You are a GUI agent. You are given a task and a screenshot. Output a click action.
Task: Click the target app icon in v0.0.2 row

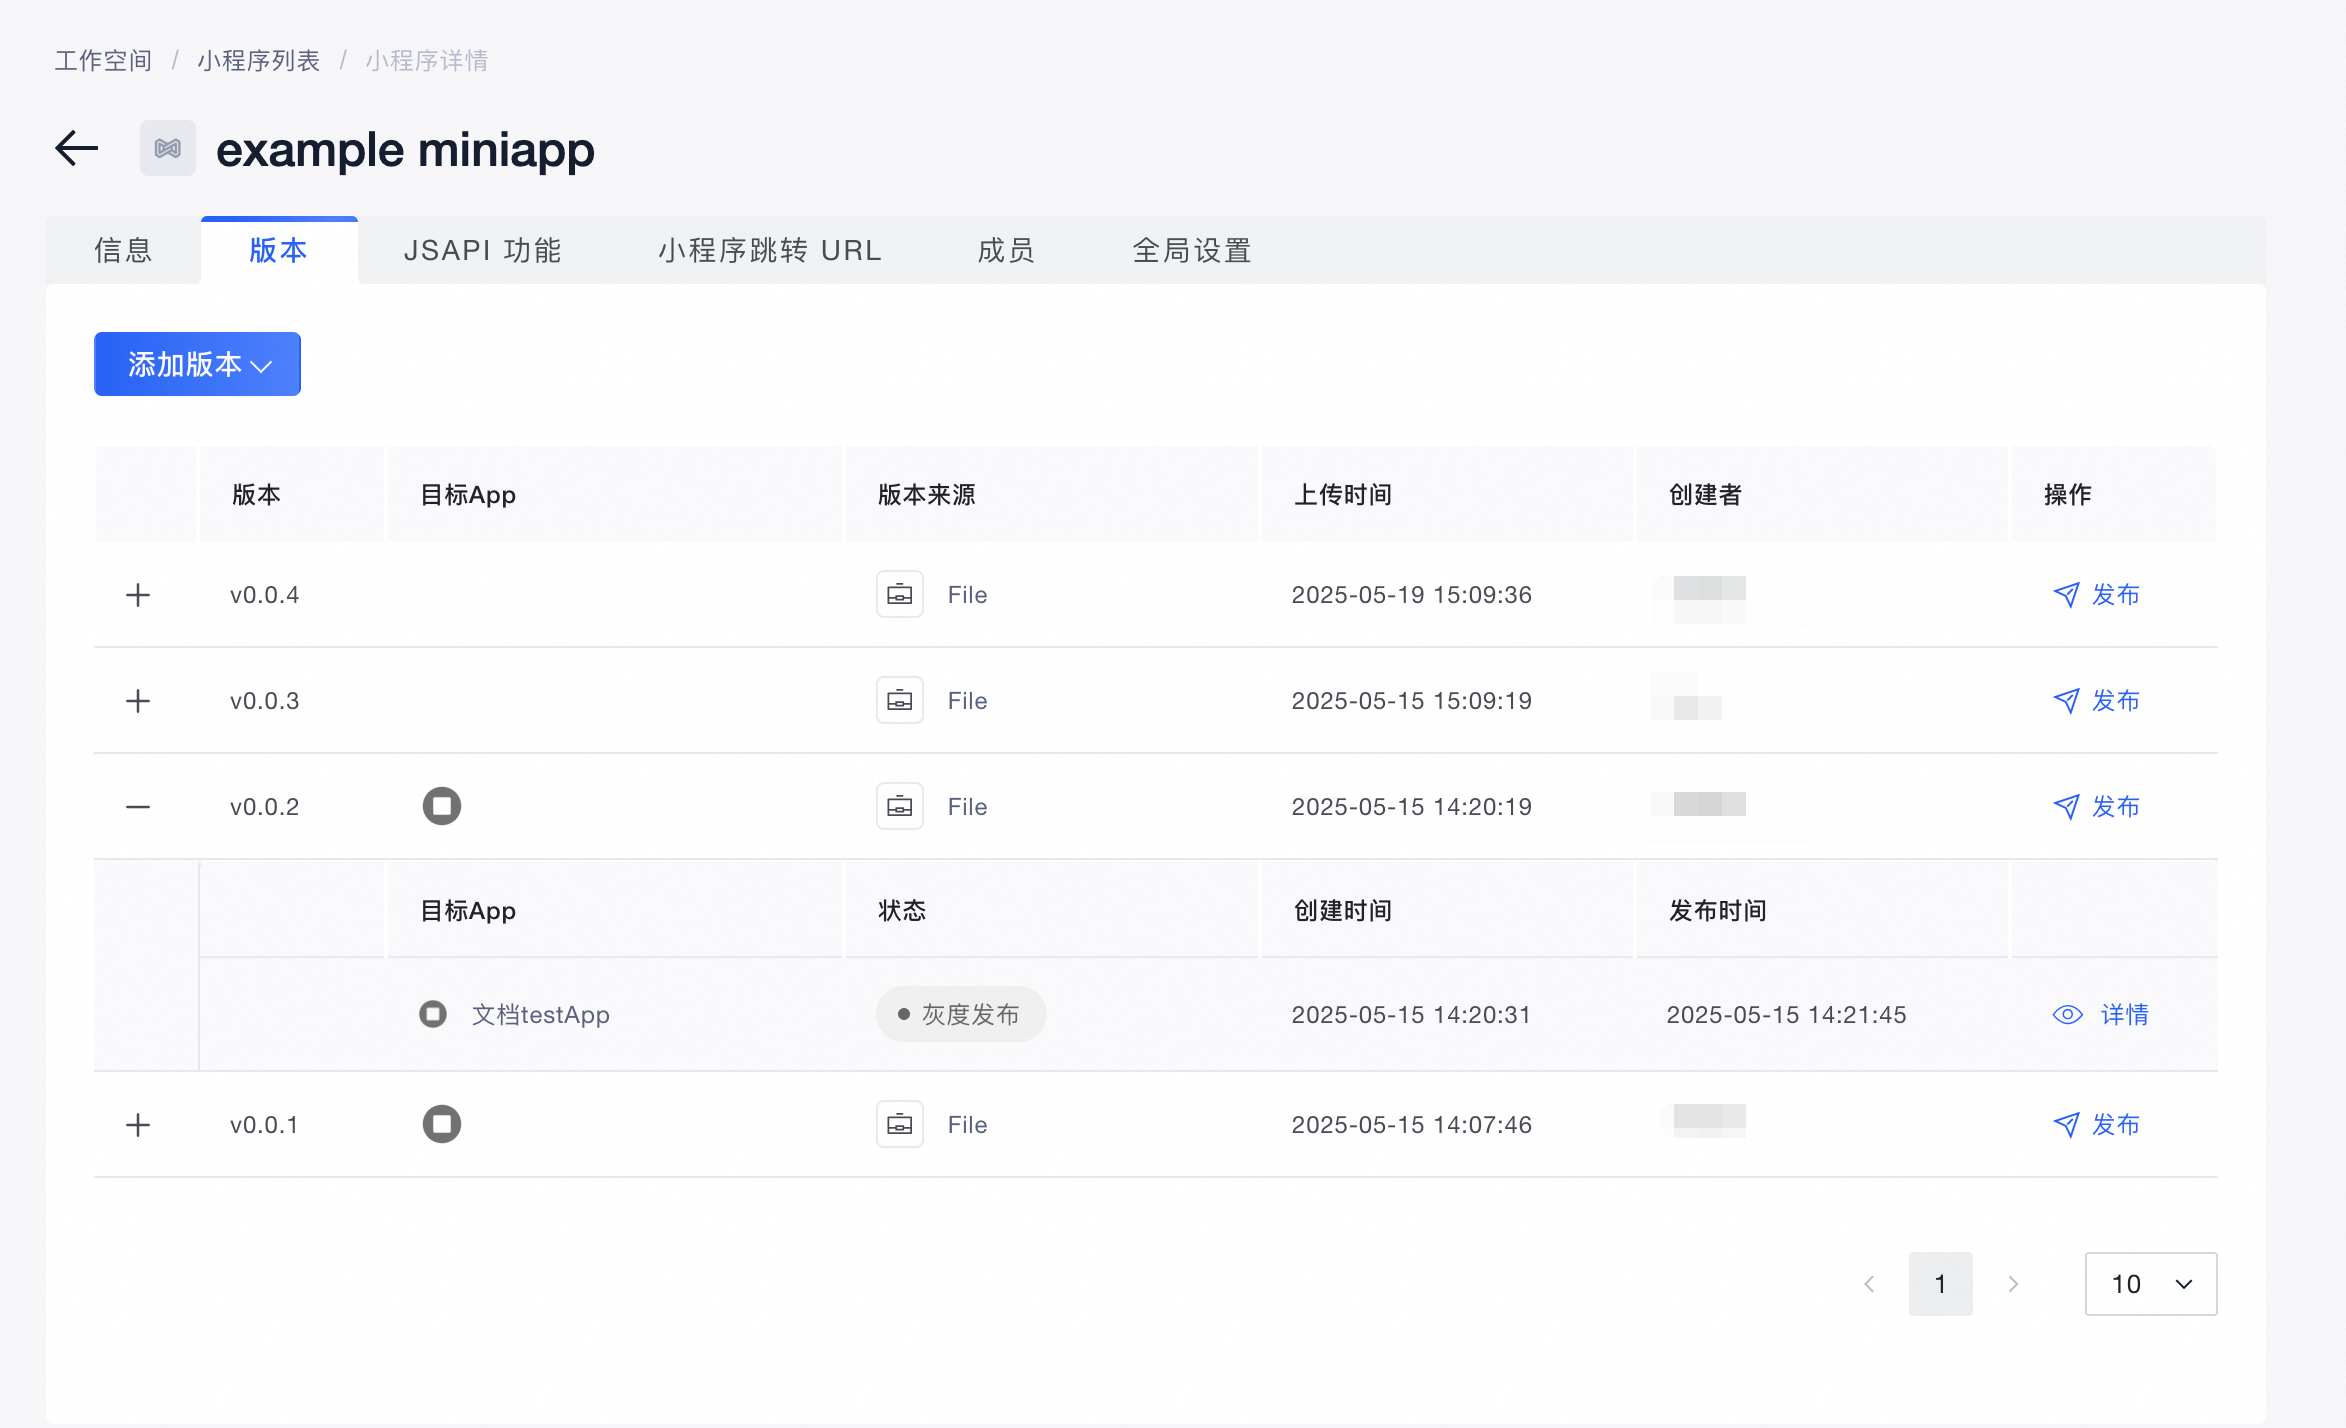(441, 806)
